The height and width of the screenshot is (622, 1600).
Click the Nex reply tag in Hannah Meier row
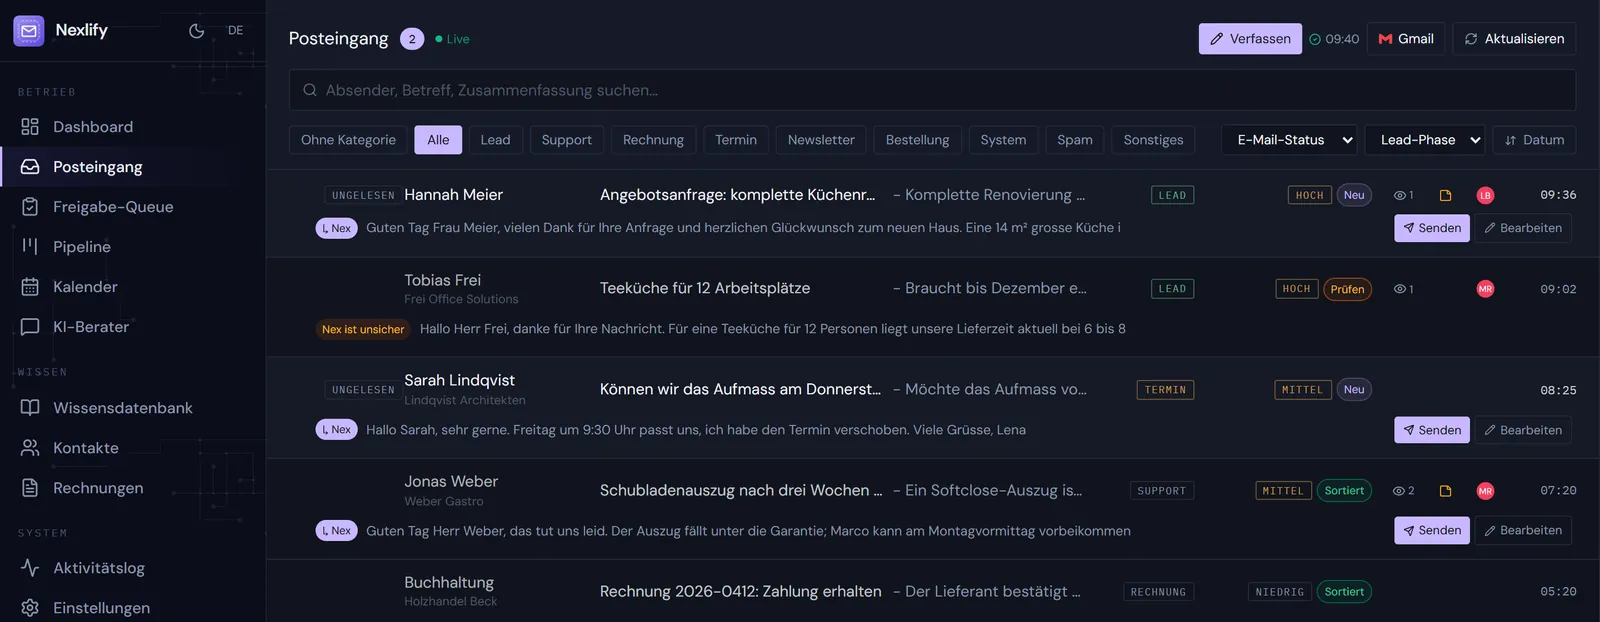[x=337, y=228]
